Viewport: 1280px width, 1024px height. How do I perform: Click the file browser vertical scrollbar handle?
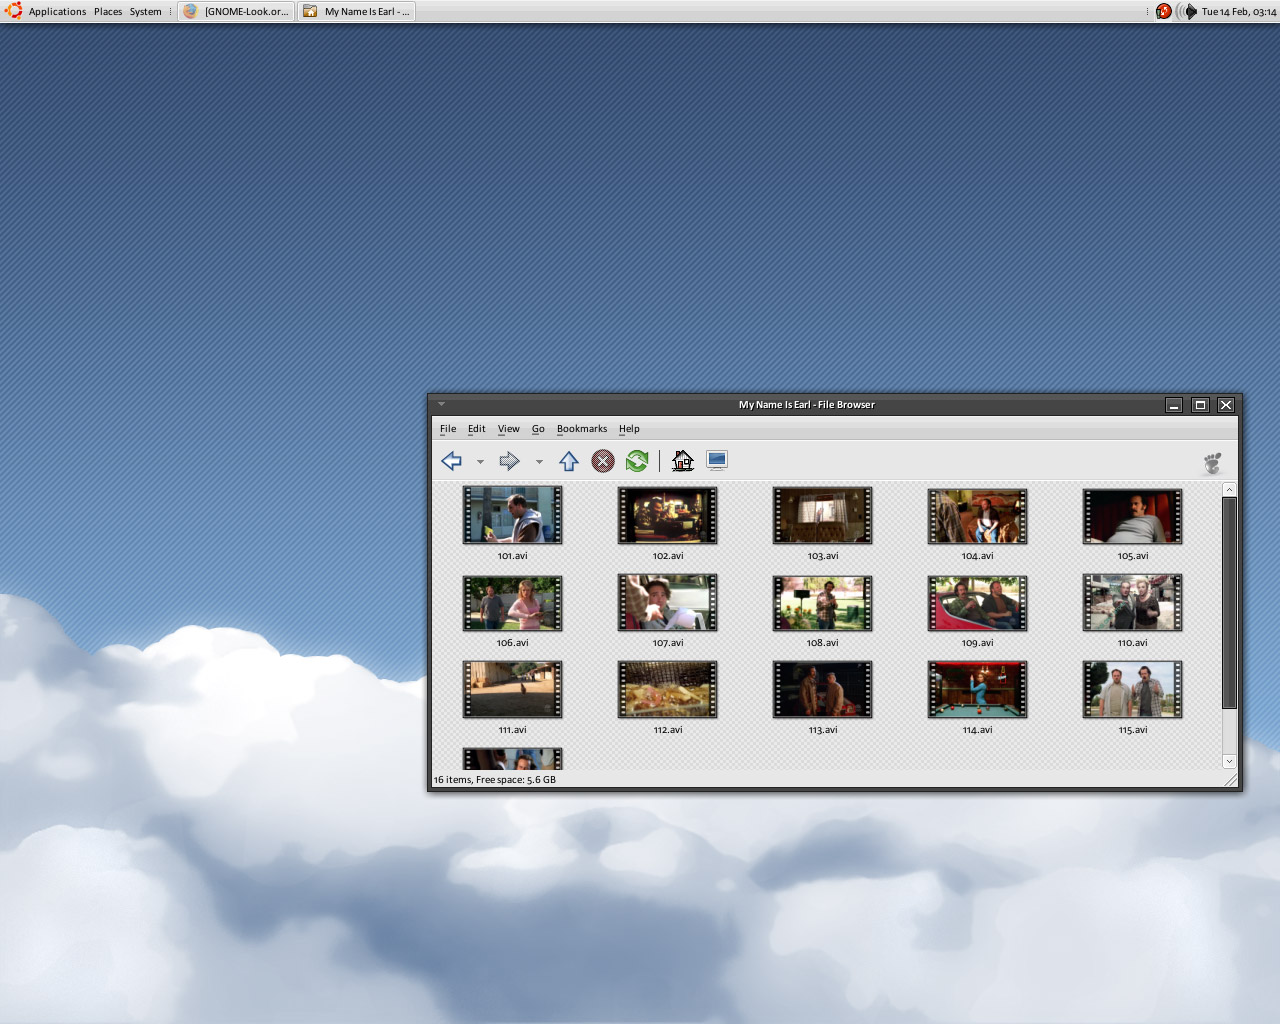click(x=1230, y=602)
